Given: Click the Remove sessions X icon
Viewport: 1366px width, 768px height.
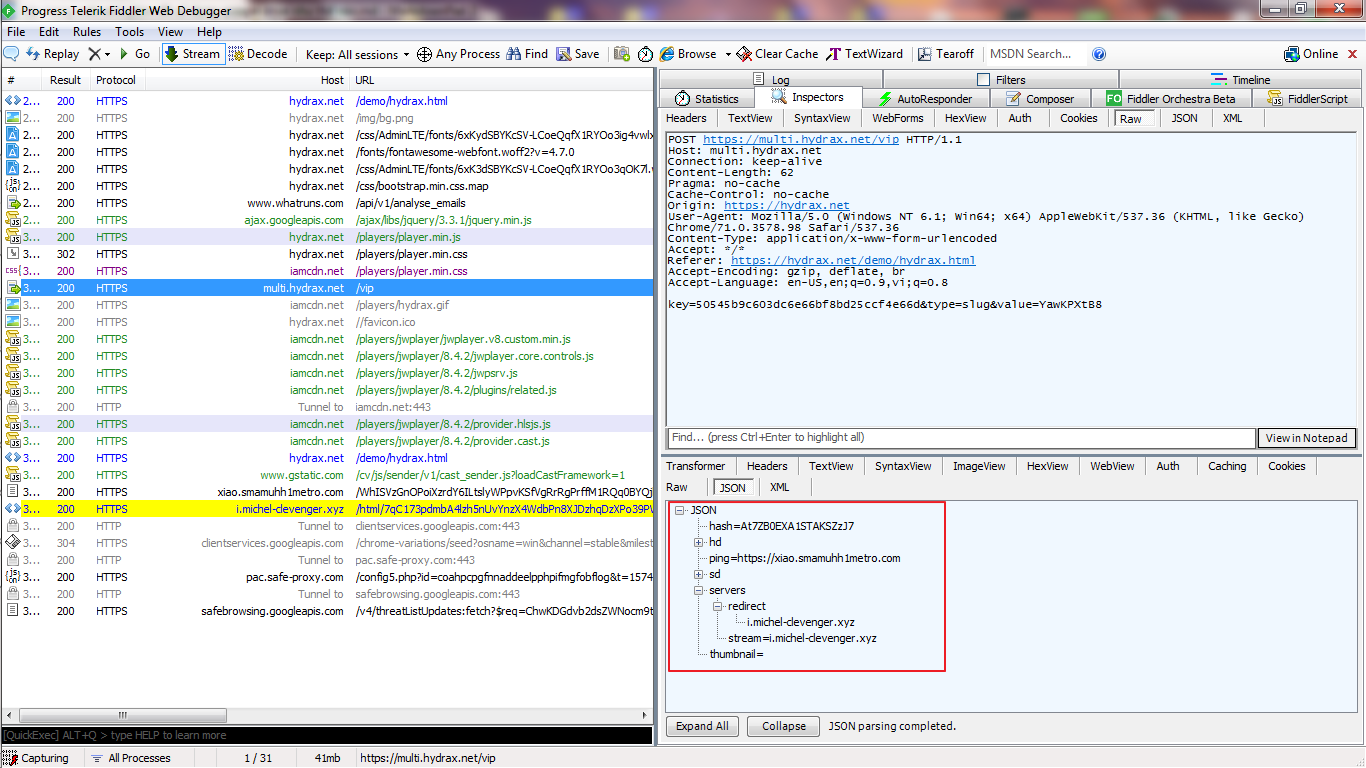Looking at the screenshot, I should click(94, 54).
